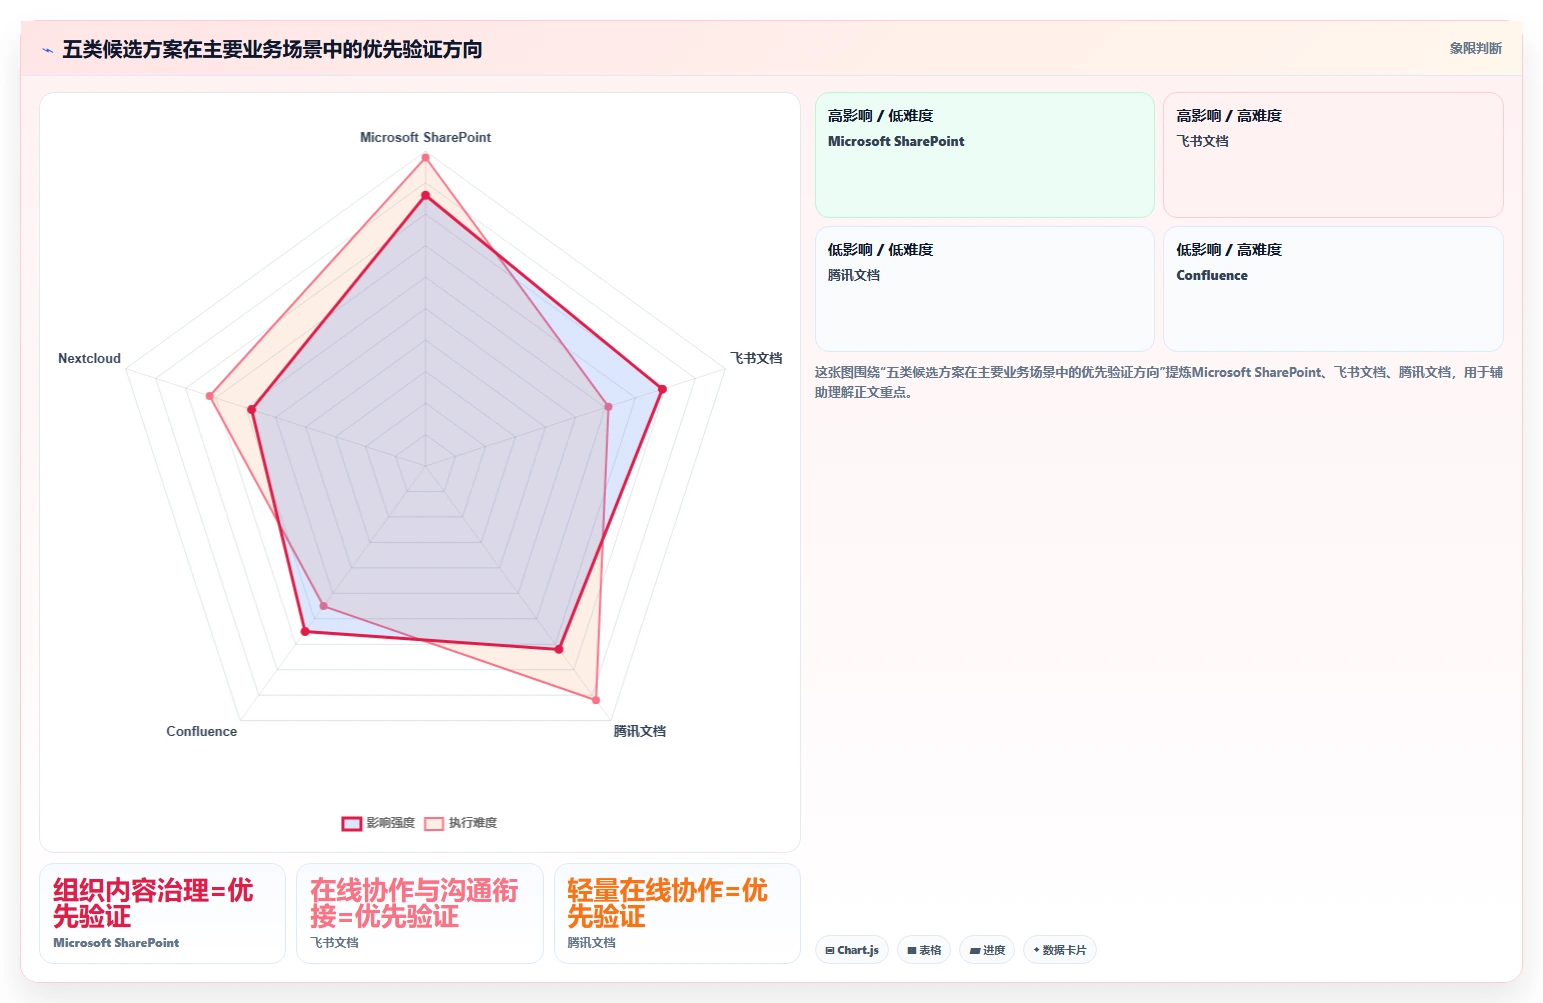1543x1003 pixels.
Task: Click the 表格 tag at the bottom
Action: coord(924,950)
